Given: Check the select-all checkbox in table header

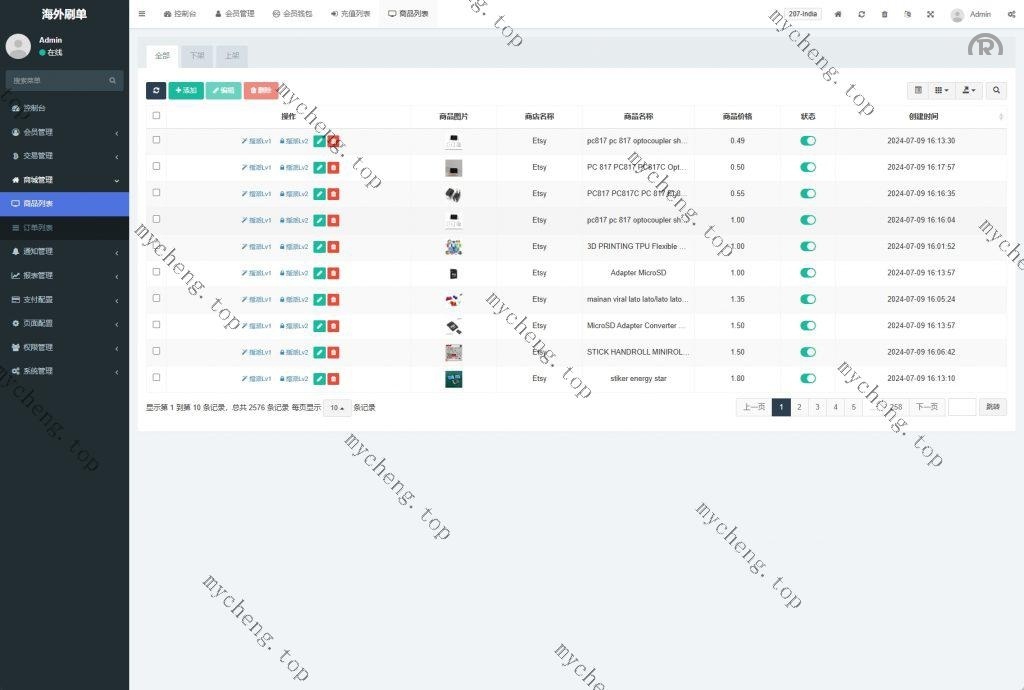Looking at the screenshot, I should click(x=156, y=116).
